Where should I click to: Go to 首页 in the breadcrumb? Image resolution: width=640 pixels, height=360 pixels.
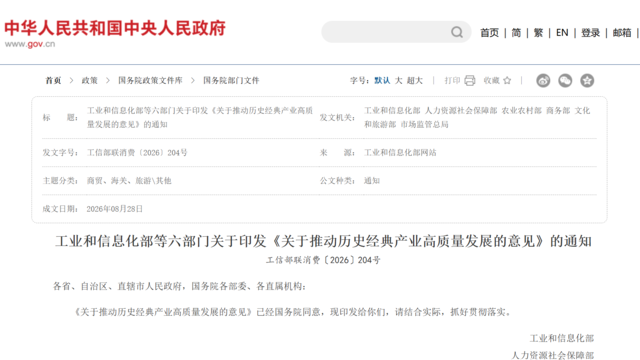point(53,80)
